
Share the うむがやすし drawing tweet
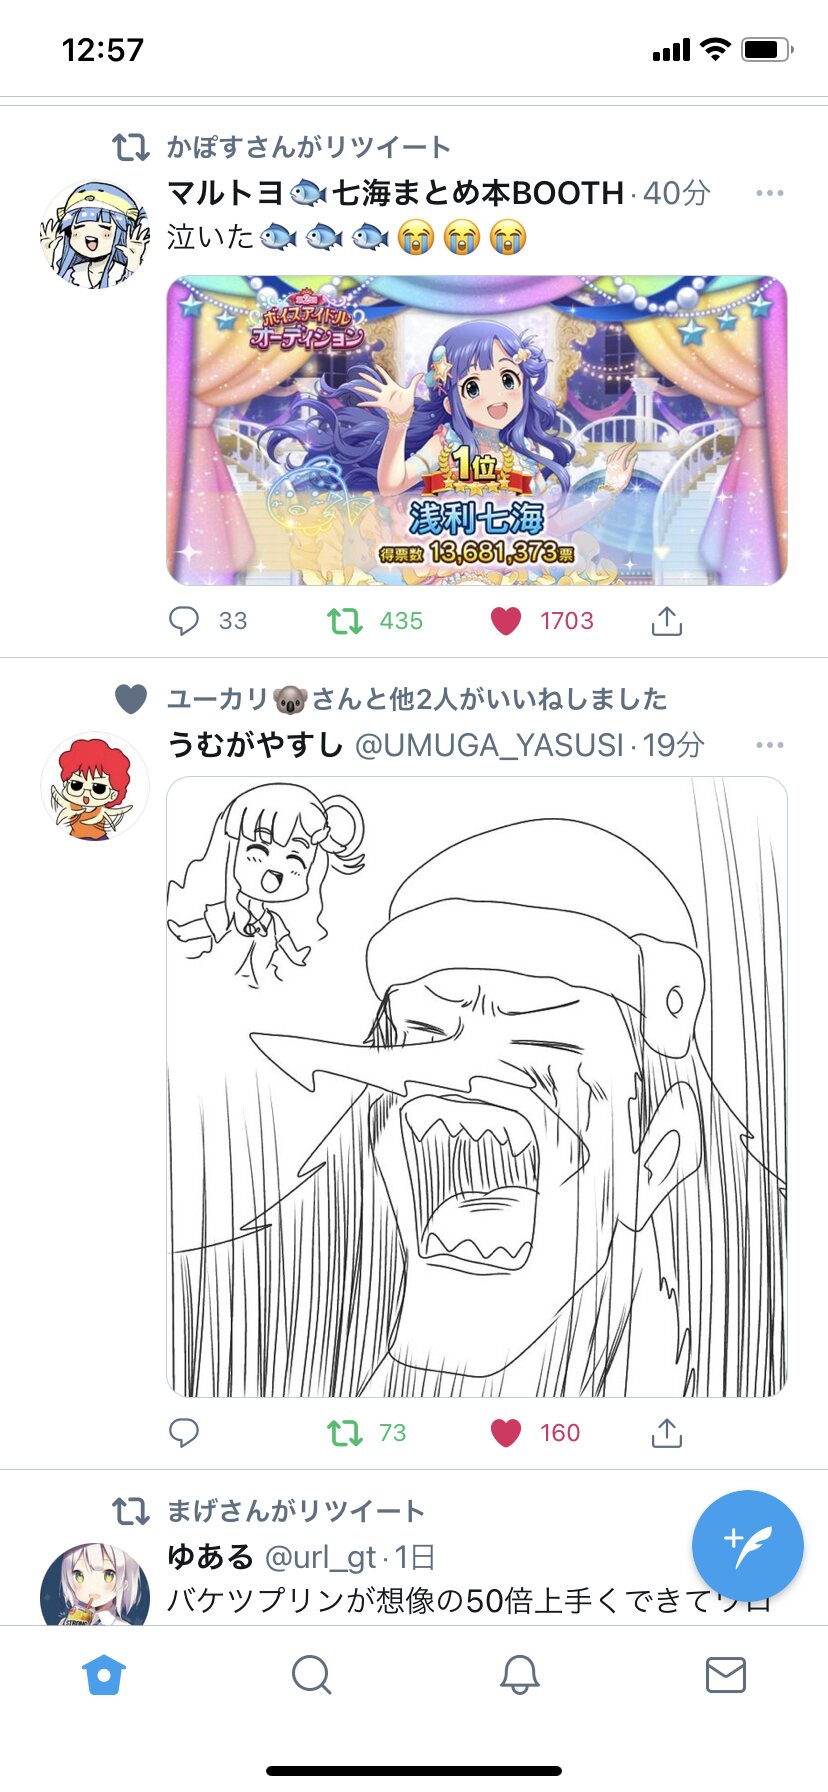(667, 1433)
